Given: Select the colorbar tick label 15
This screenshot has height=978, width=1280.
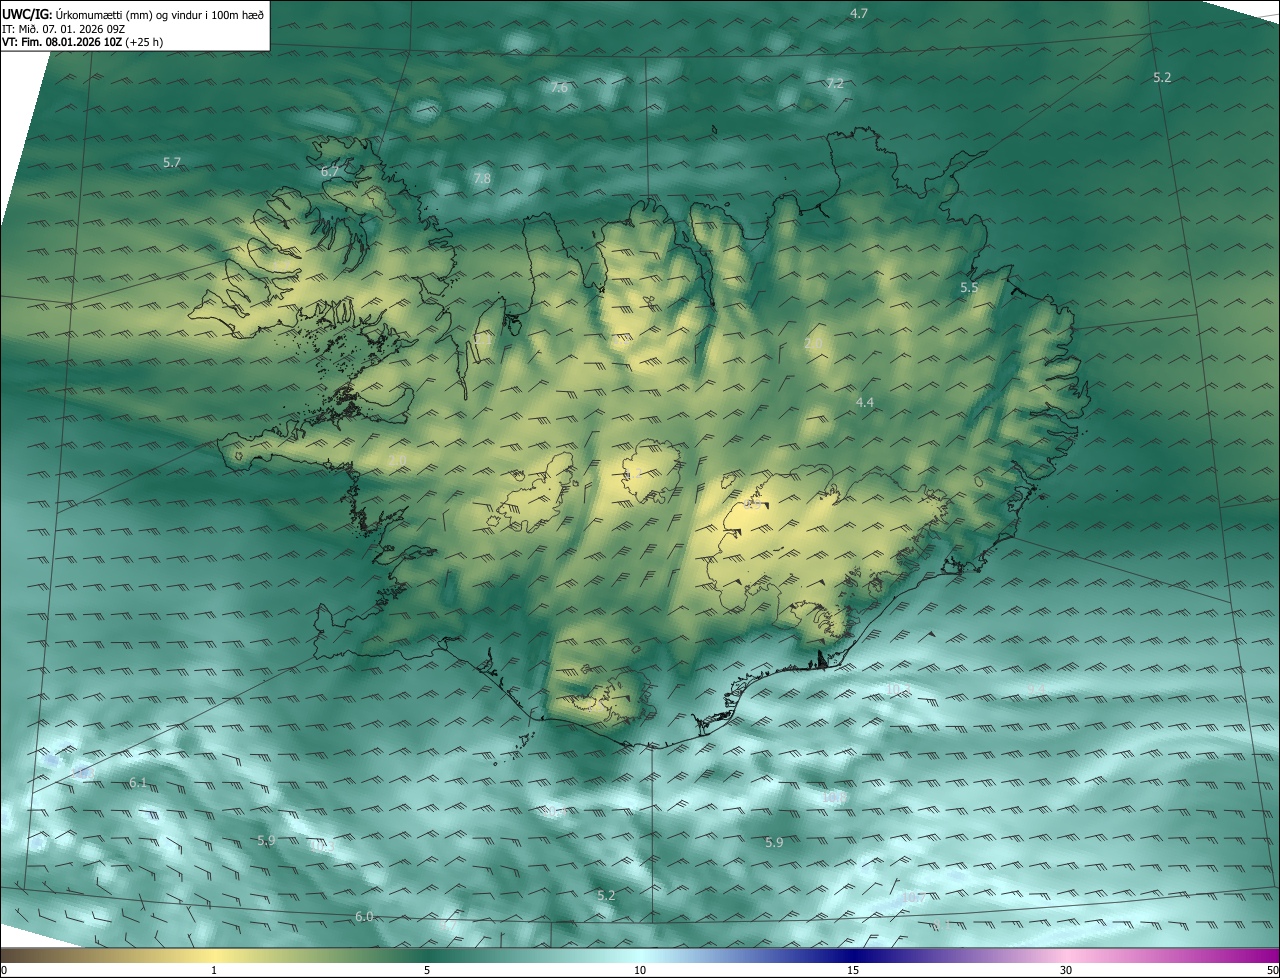Looking at the screenshot, I should (853, 970).
